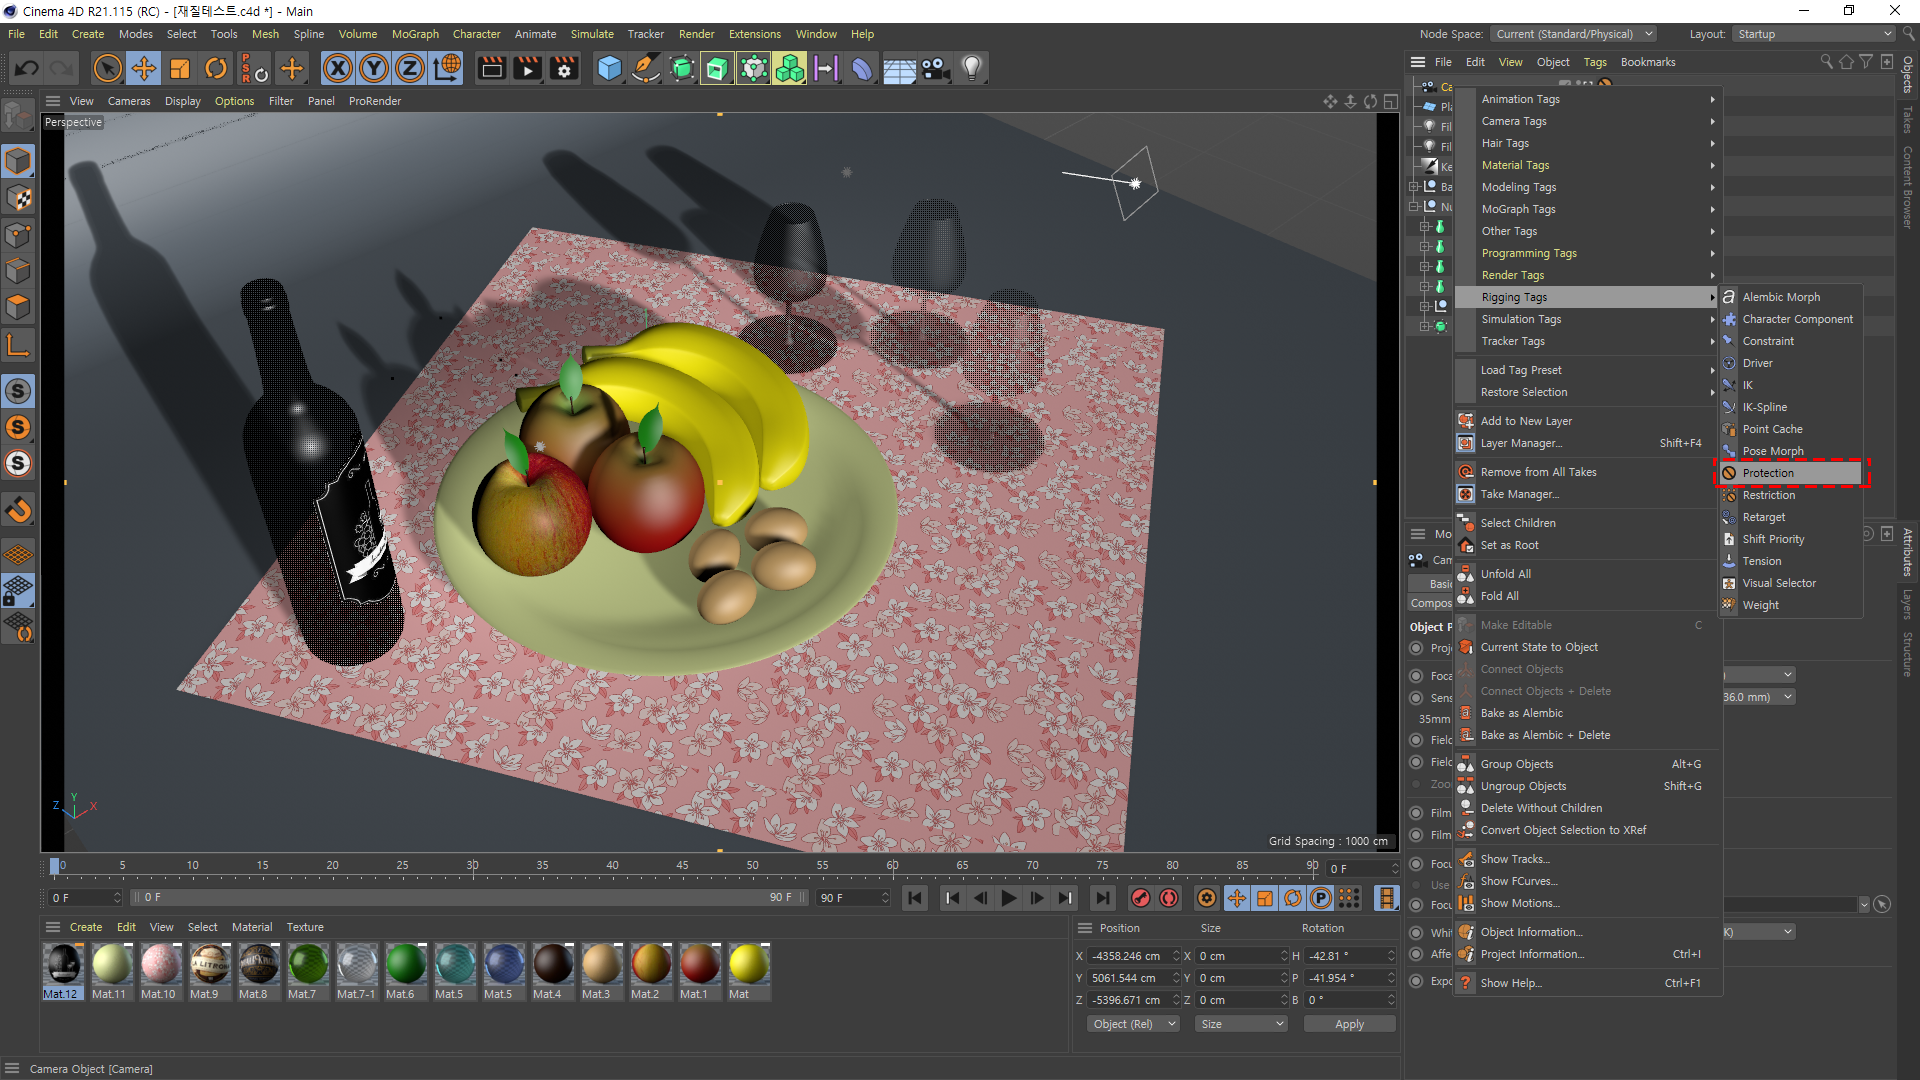Click the Undo arrow icon
This screenshot has height=1080, width=1920.
27,68
